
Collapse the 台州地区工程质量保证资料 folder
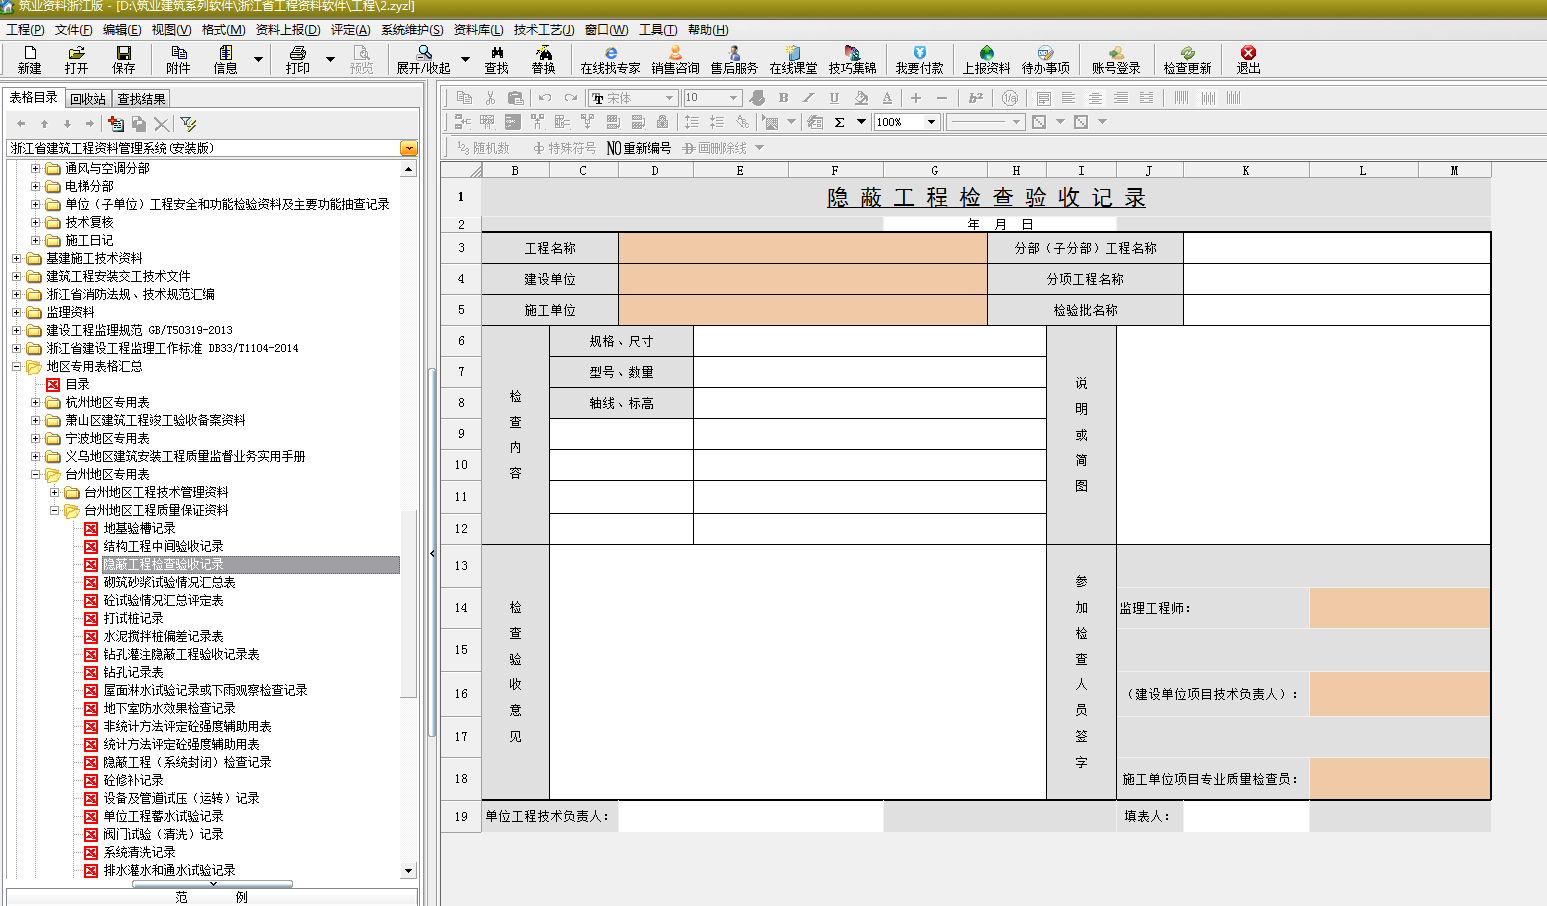pos(54,510)
